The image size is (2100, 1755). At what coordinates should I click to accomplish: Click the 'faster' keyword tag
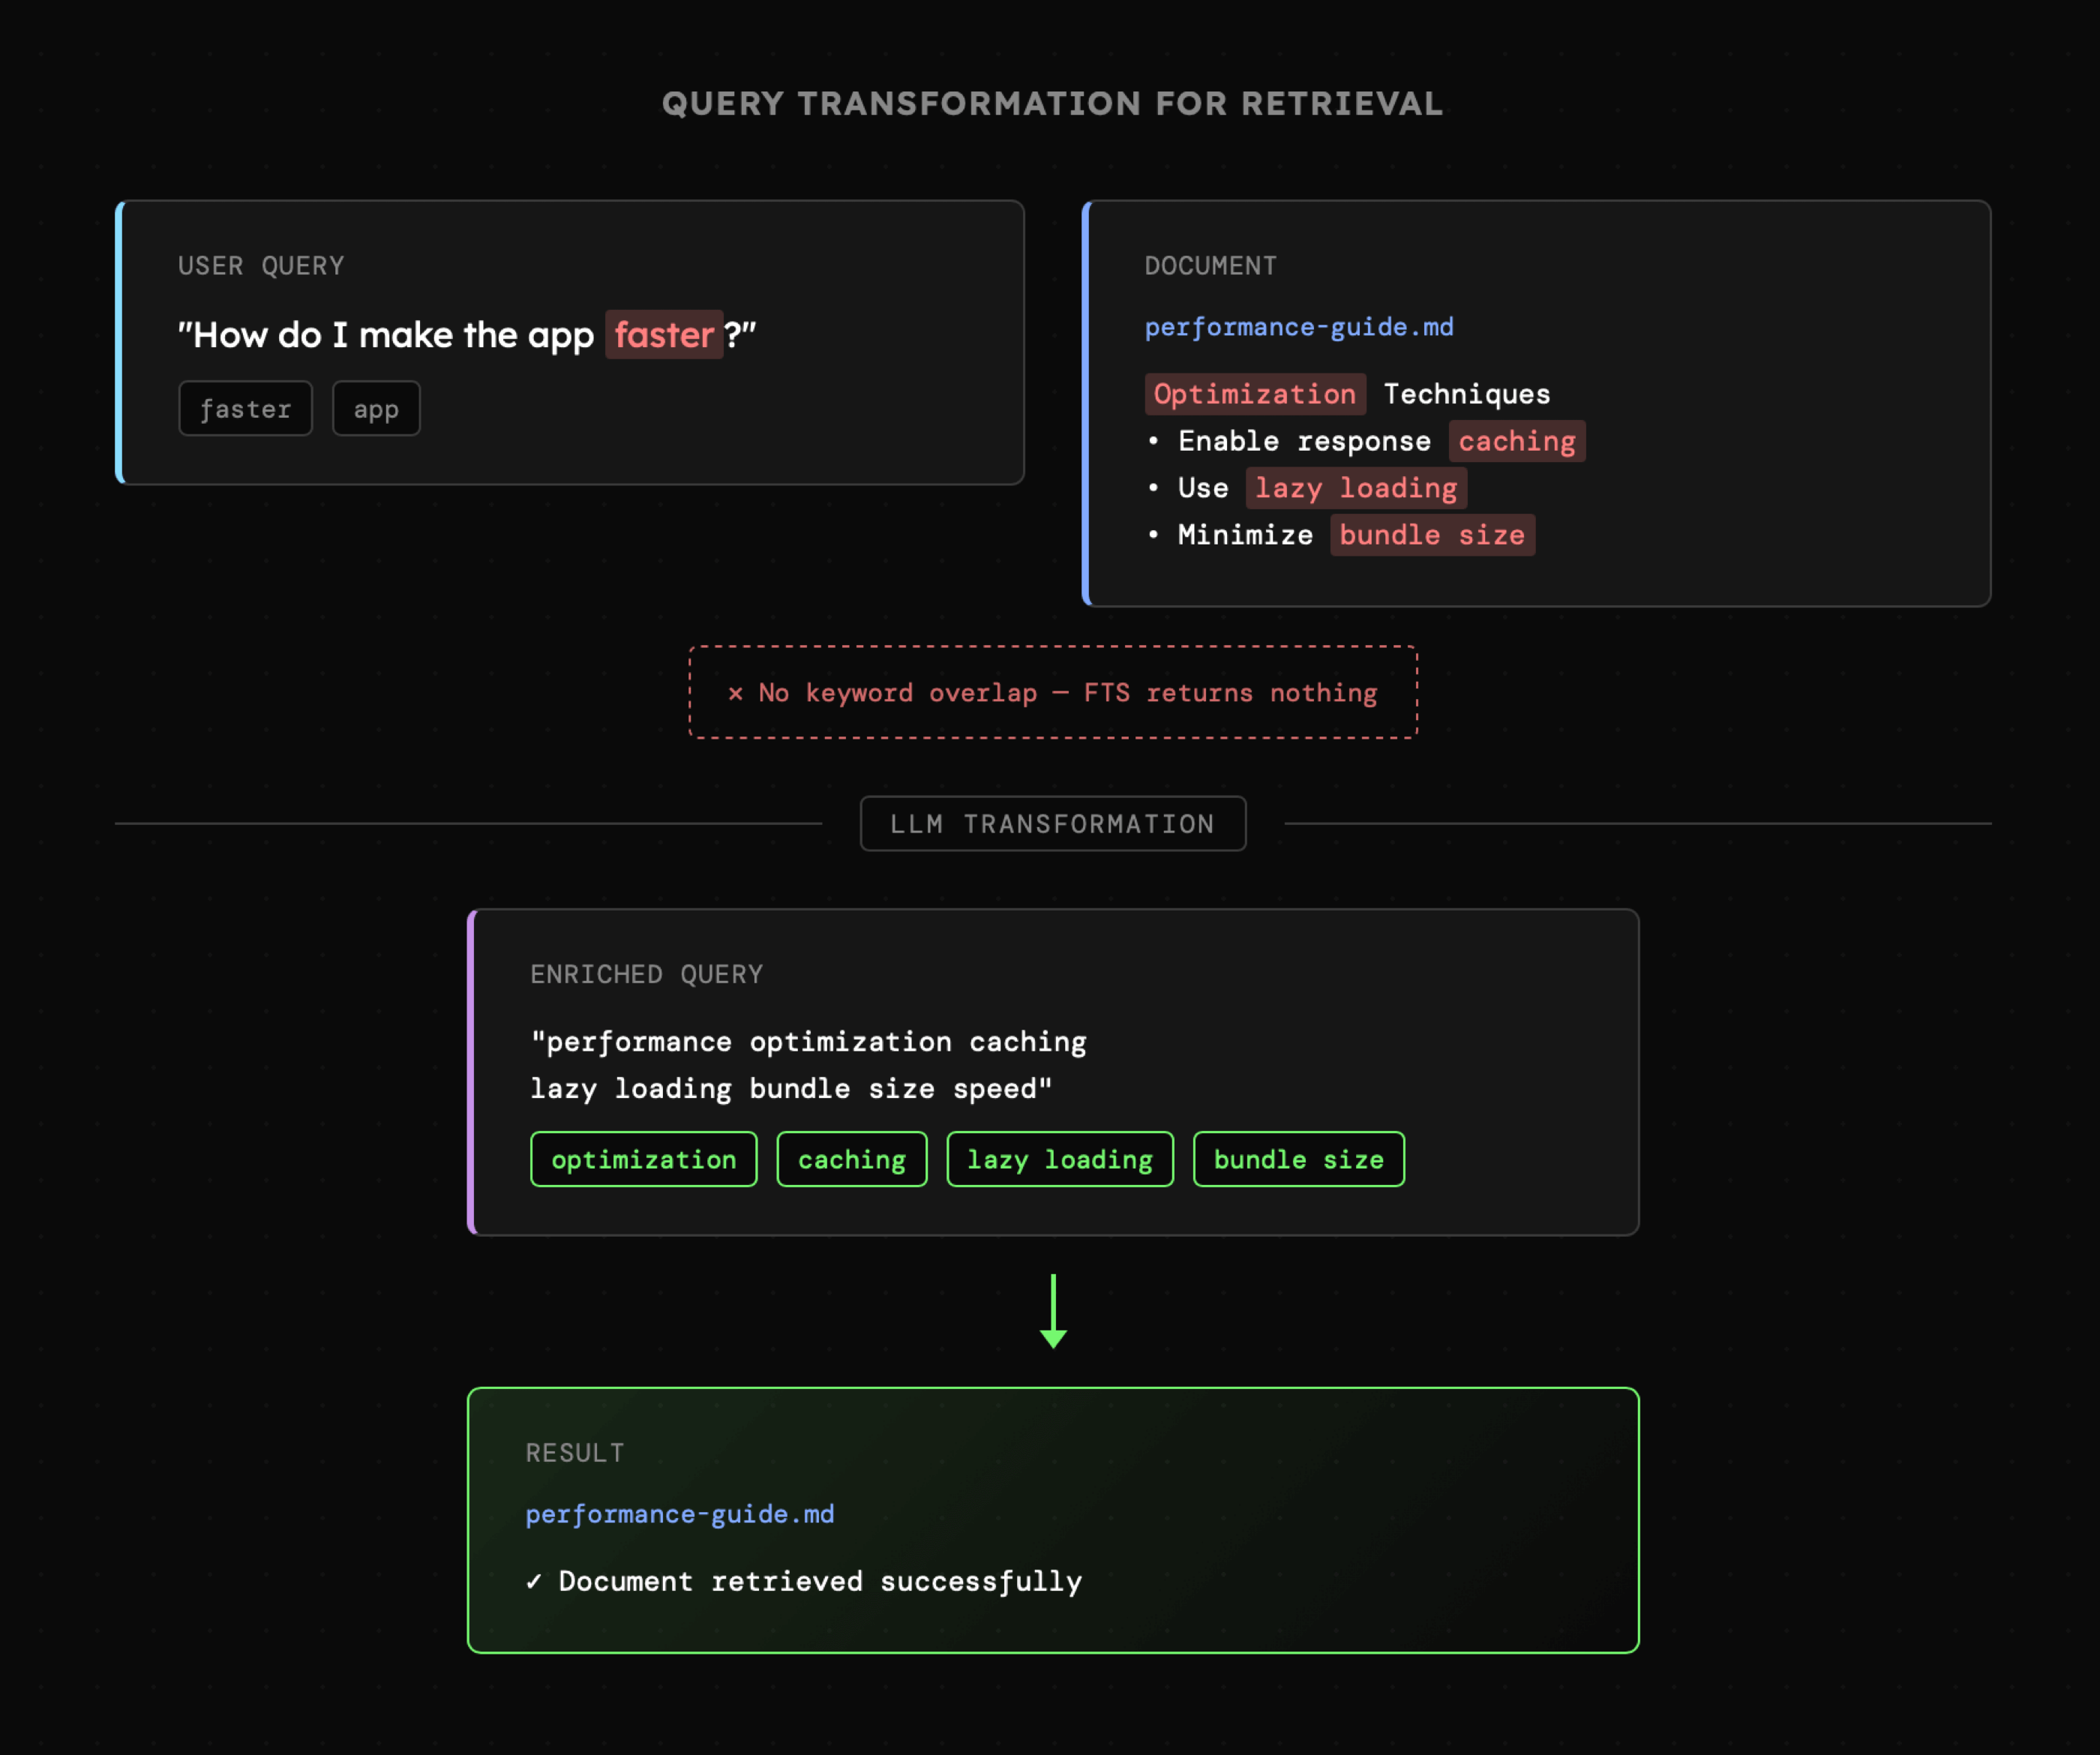[245, 409]
